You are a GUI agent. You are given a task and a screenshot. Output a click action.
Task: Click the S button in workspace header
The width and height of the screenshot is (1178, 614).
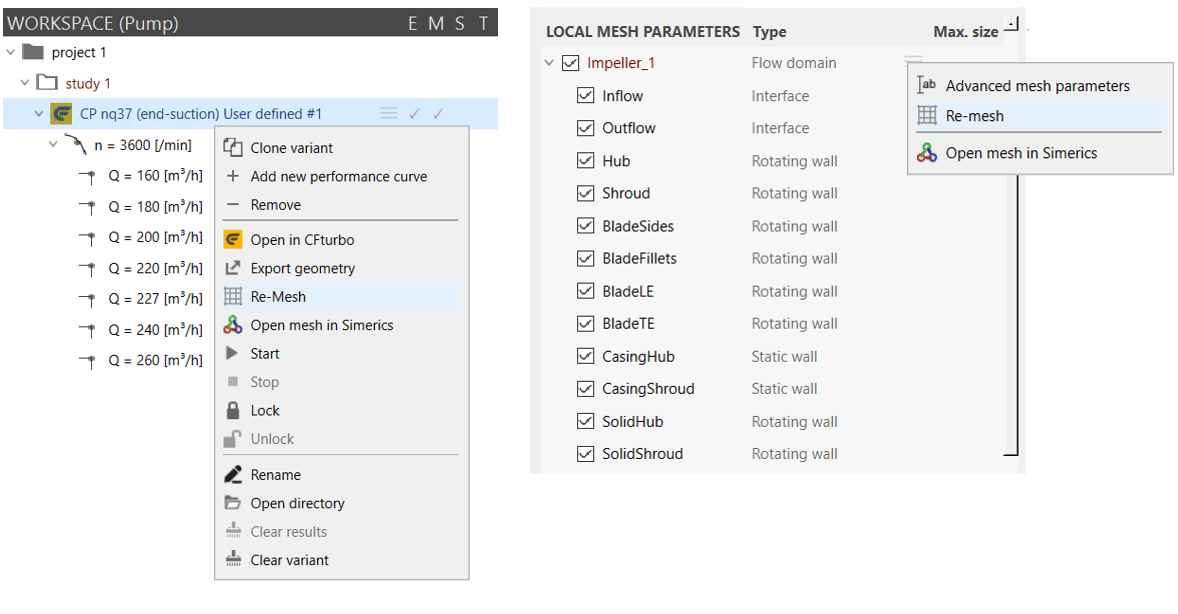(460, 24)
